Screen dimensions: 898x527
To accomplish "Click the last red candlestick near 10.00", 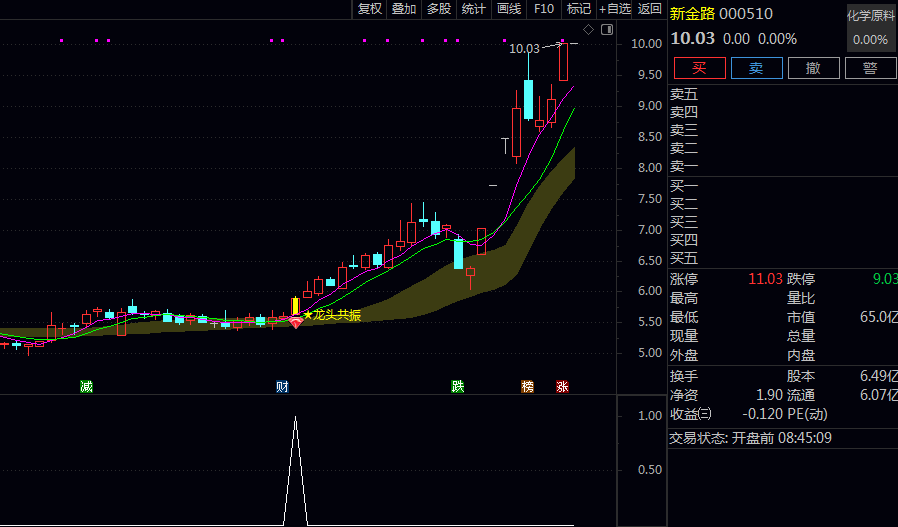I will coord(564,62).
